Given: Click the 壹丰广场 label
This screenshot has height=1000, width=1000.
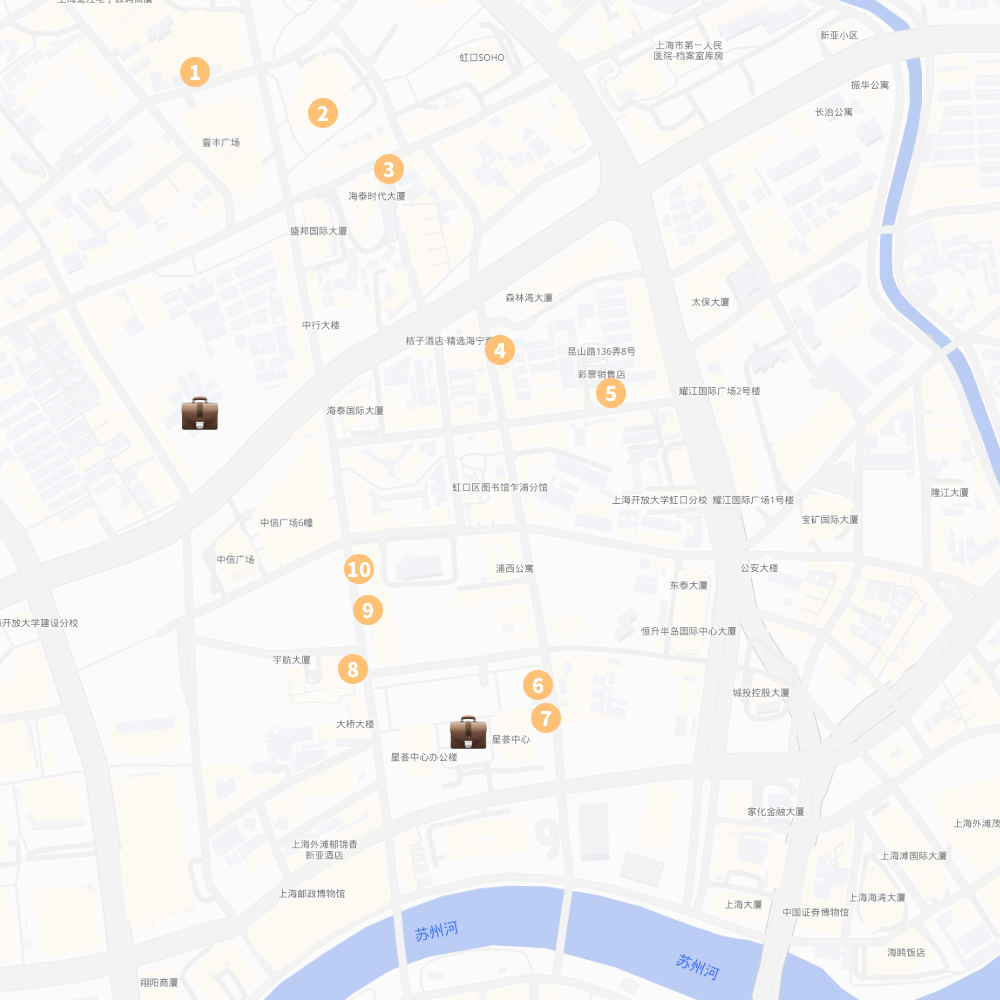Looking at the screenshot, I should (221, 142).
